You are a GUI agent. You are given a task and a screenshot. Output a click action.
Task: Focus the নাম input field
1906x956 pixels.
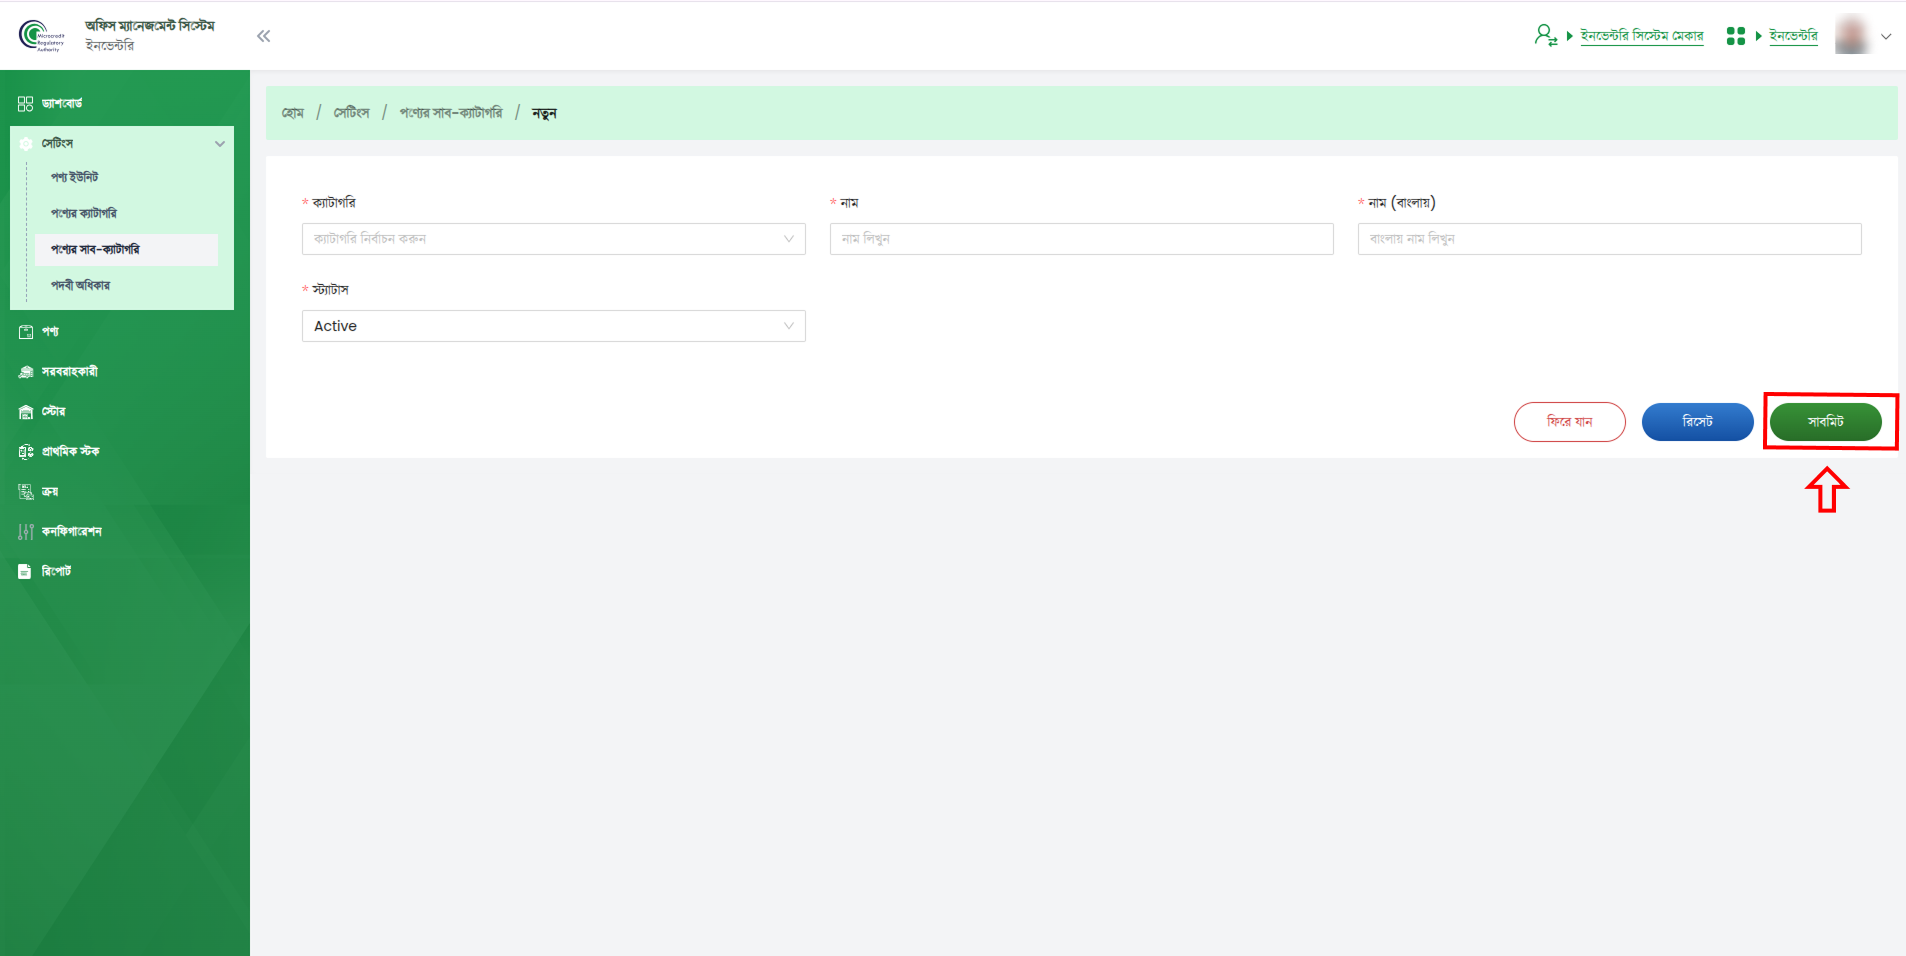(1082, 239)
